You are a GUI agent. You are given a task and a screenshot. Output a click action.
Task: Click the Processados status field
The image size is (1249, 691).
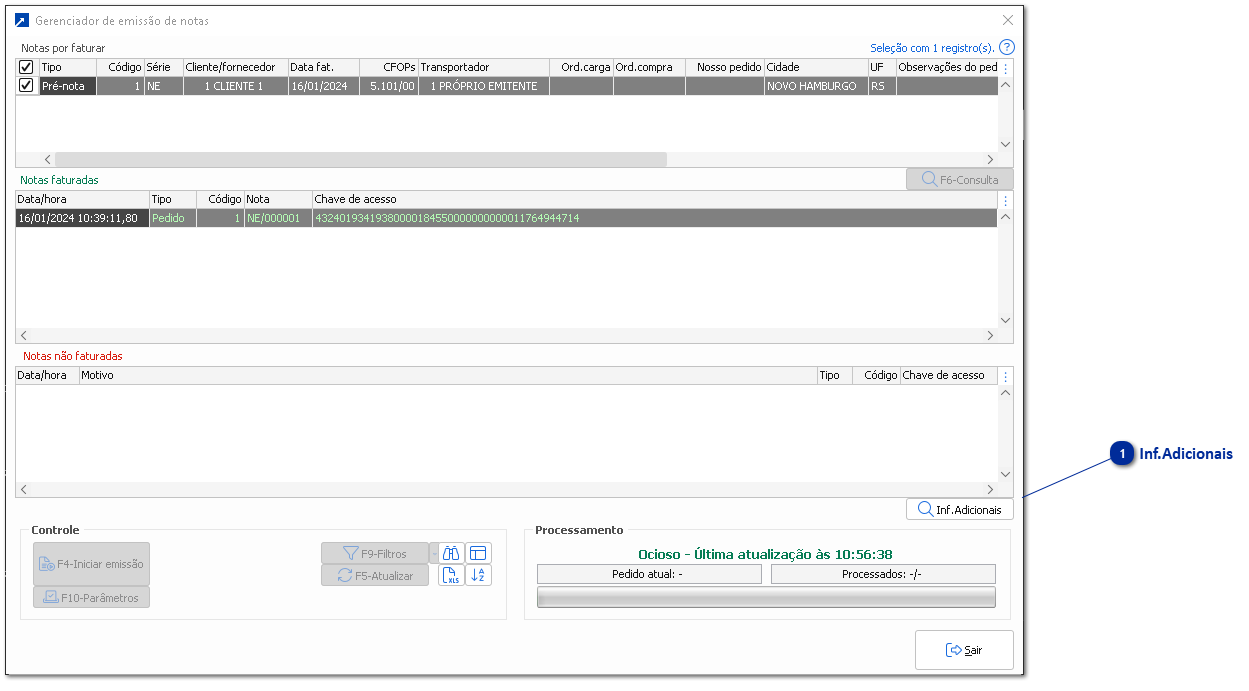[x=883, y=574]
